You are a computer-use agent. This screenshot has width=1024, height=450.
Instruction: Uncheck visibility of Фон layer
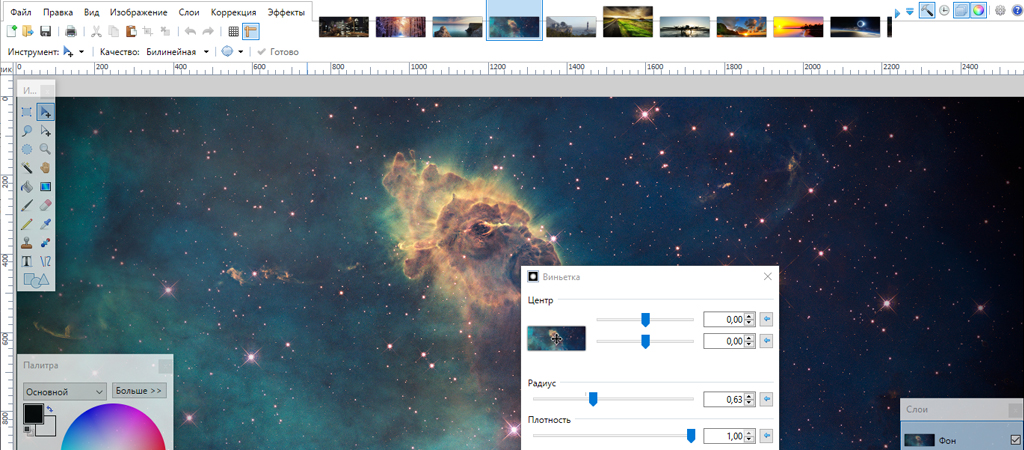point(1015,440)
